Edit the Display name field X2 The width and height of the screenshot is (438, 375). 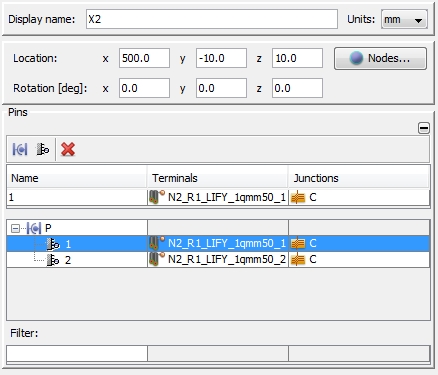(x=212, y=19)
